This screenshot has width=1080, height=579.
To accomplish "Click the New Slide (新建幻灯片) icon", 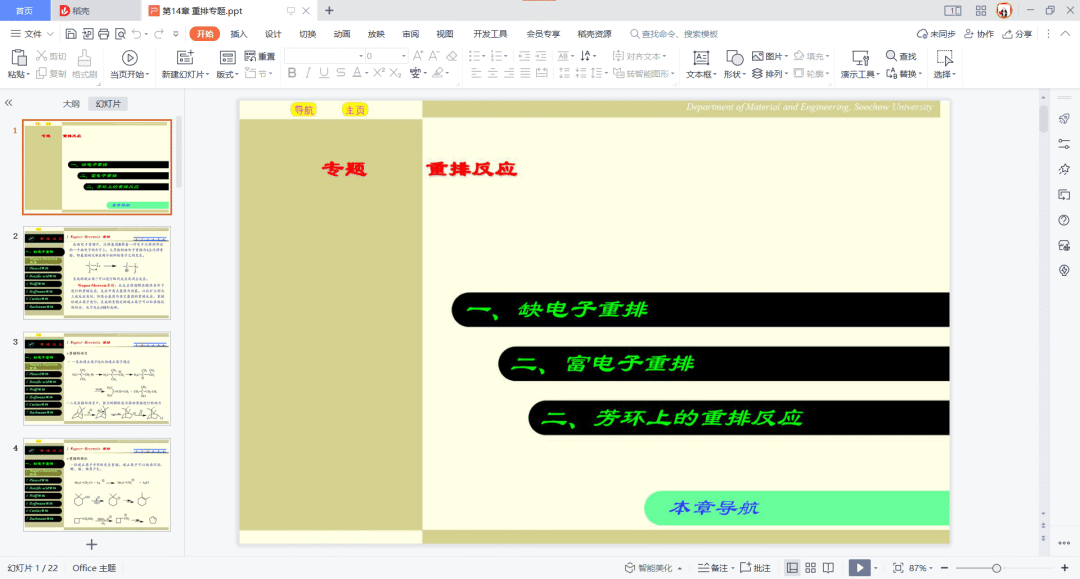I will [185, 57].
